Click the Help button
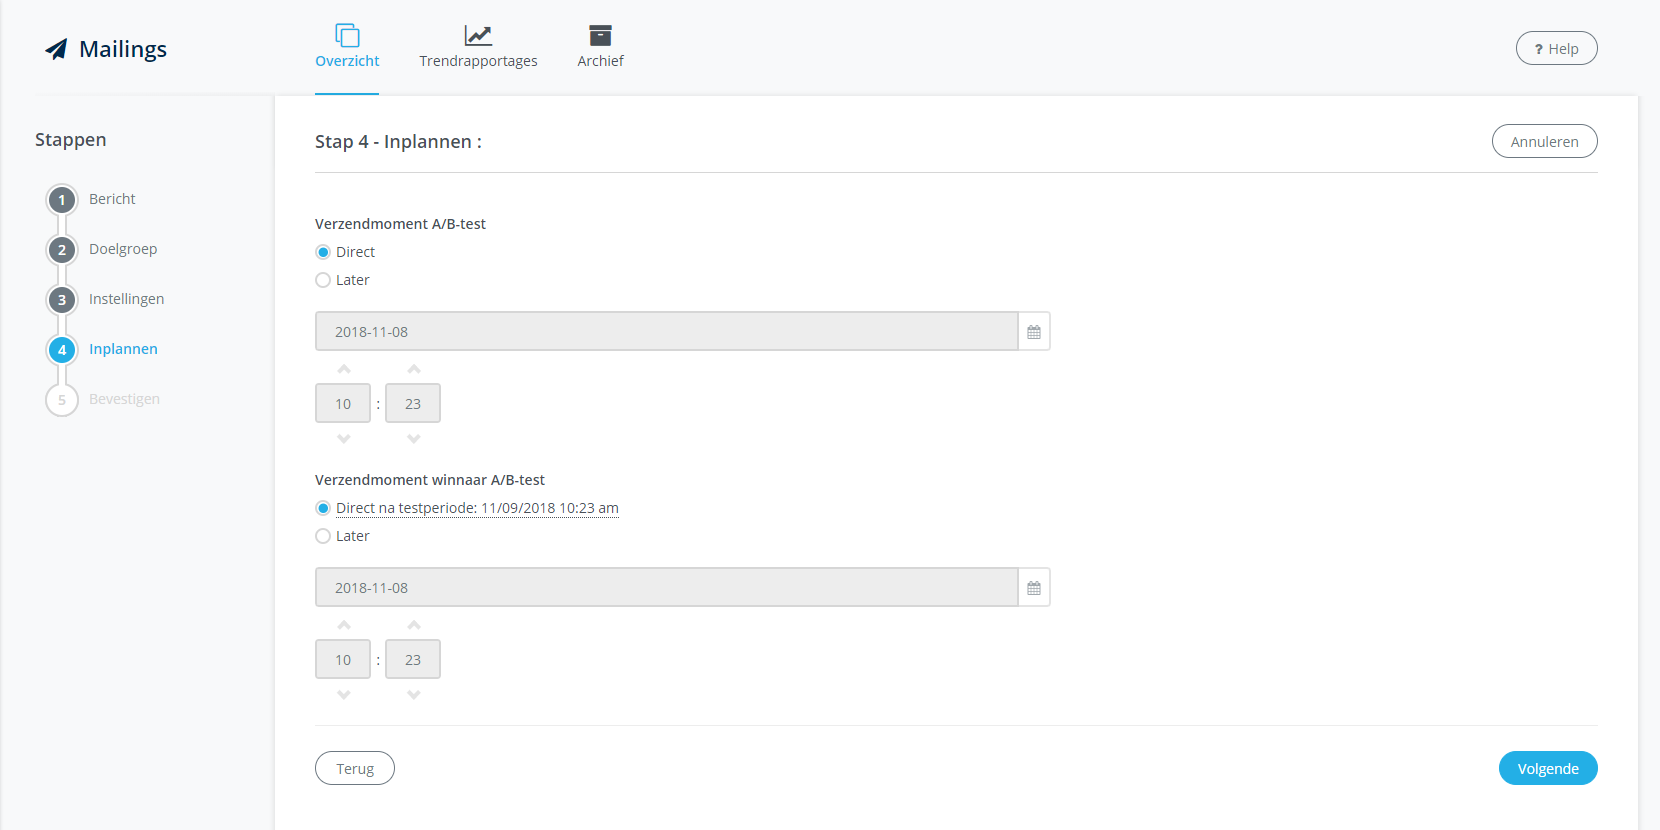This screenshot has height=830, width=1660. coord(1556,48)
